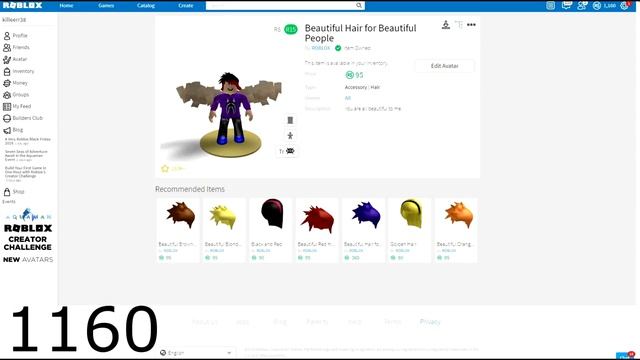Viewport: 640px width, 360px height.
Task: Open the Seven Seas of Adventure blog link
Action: pyautogui.click(x=26, y=155)
